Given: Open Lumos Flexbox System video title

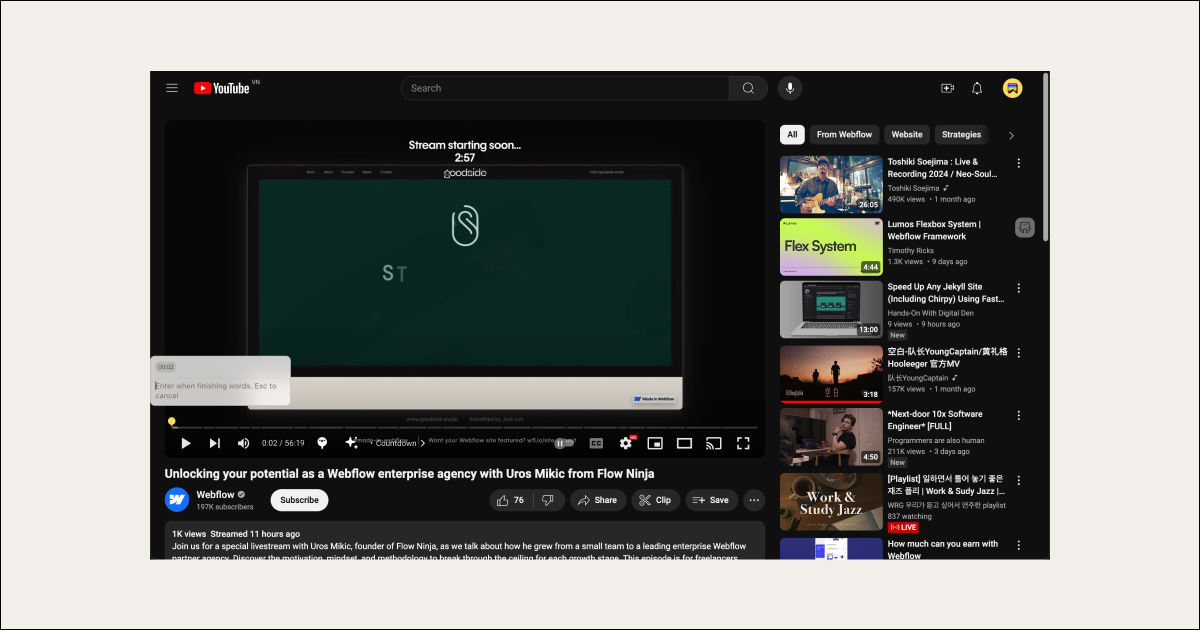Looking at the screenshot, I should tap(934, 231).
